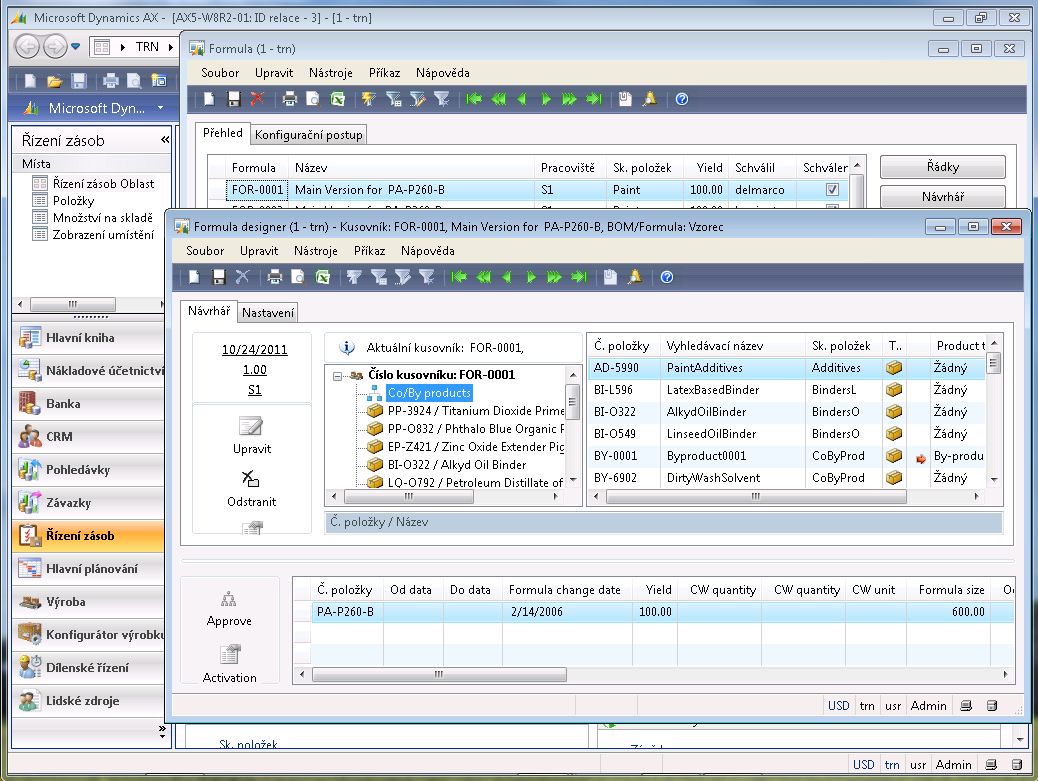Click Č. položky / Název field
The width and height of the screenshot is (1038, 781).
click(x=663, y=522)
